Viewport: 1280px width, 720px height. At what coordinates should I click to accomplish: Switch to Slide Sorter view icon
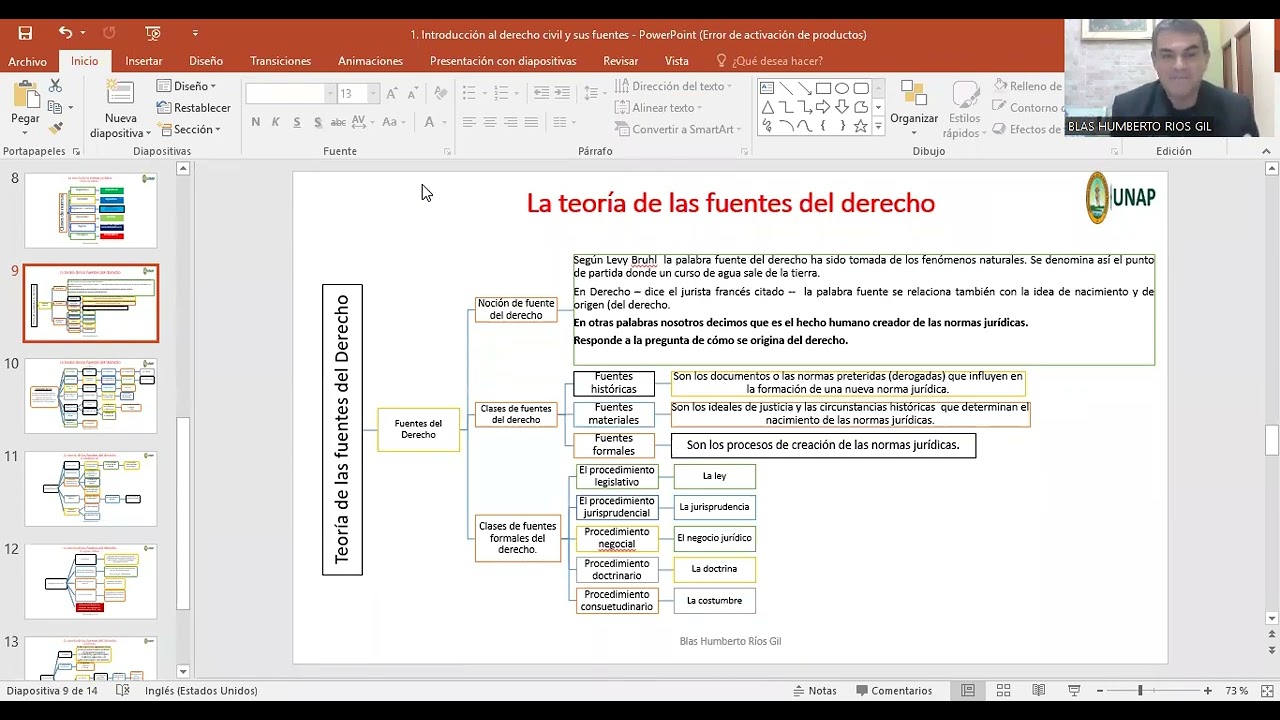[1003, 690]
